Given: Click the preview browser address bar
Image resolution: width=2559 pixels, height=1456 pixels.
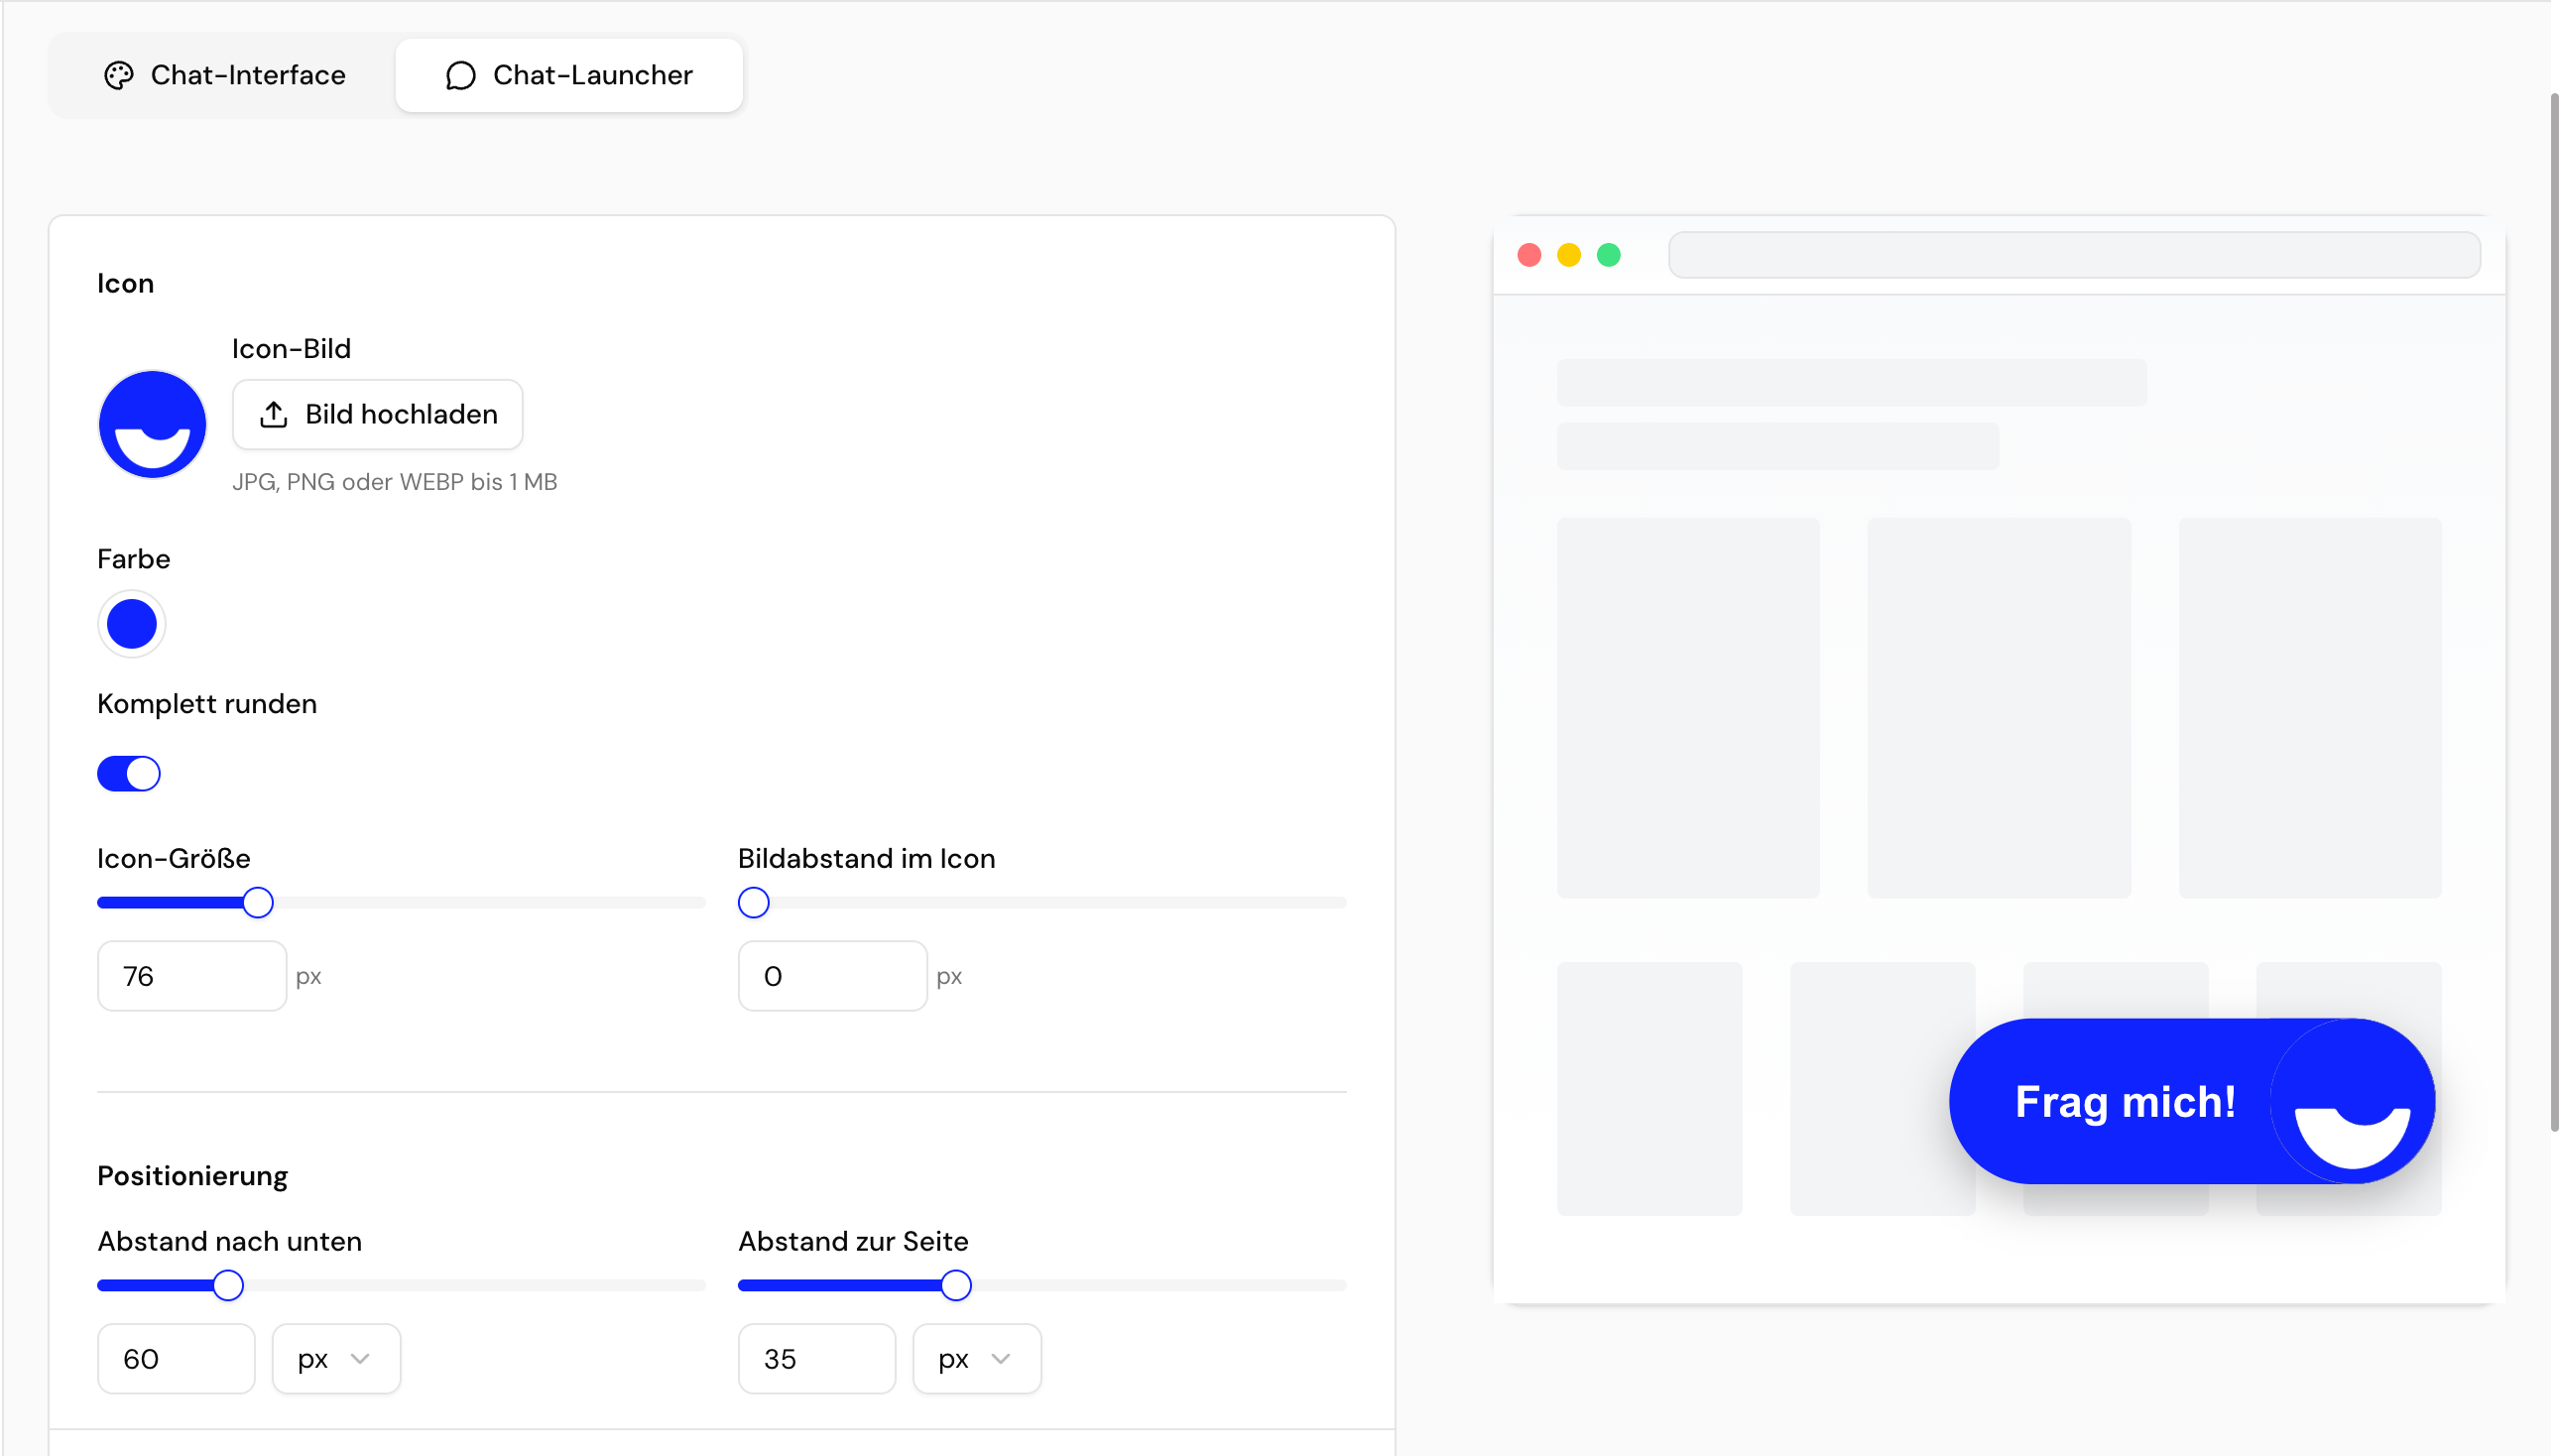Looking at the screenshot, I should point(2073,255).
